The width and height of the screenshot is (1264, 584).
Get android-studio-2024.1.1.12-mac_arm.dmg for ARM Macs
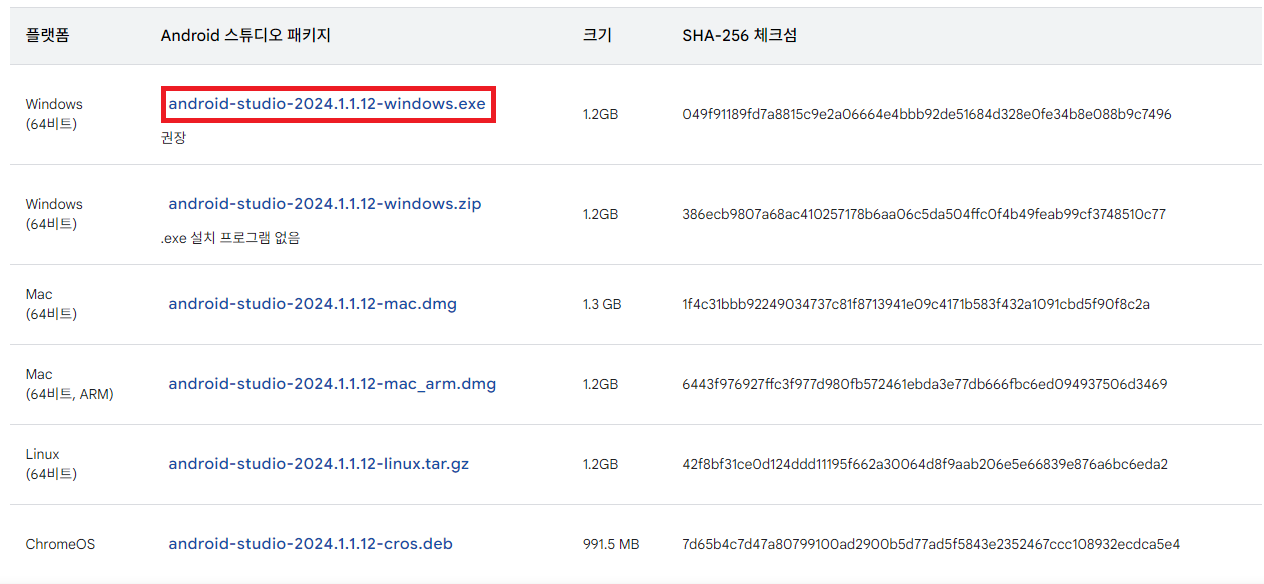click(332, 384)
